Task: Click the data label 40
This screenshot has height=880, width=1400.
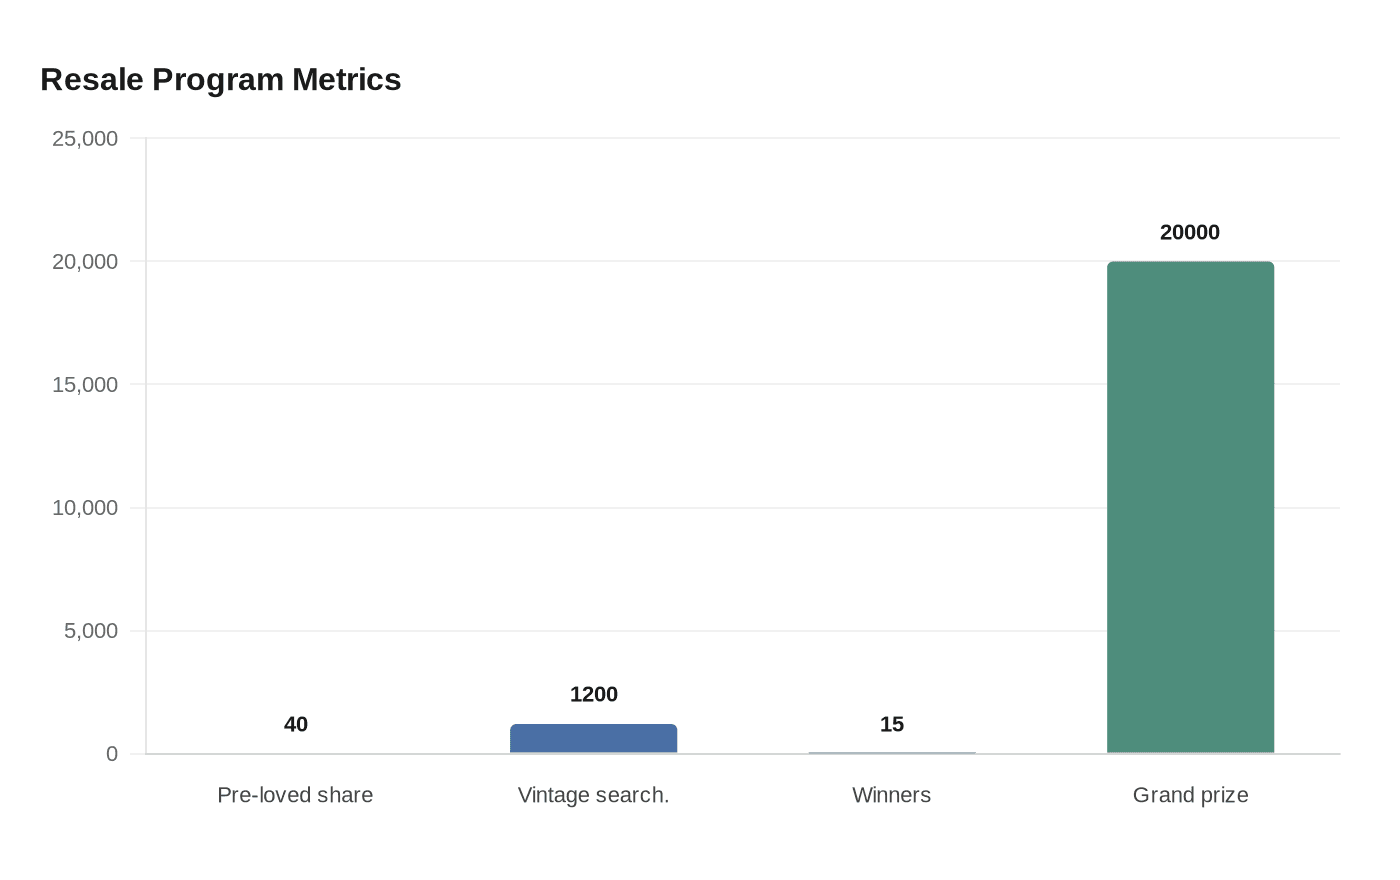Action: pos(296,724)
